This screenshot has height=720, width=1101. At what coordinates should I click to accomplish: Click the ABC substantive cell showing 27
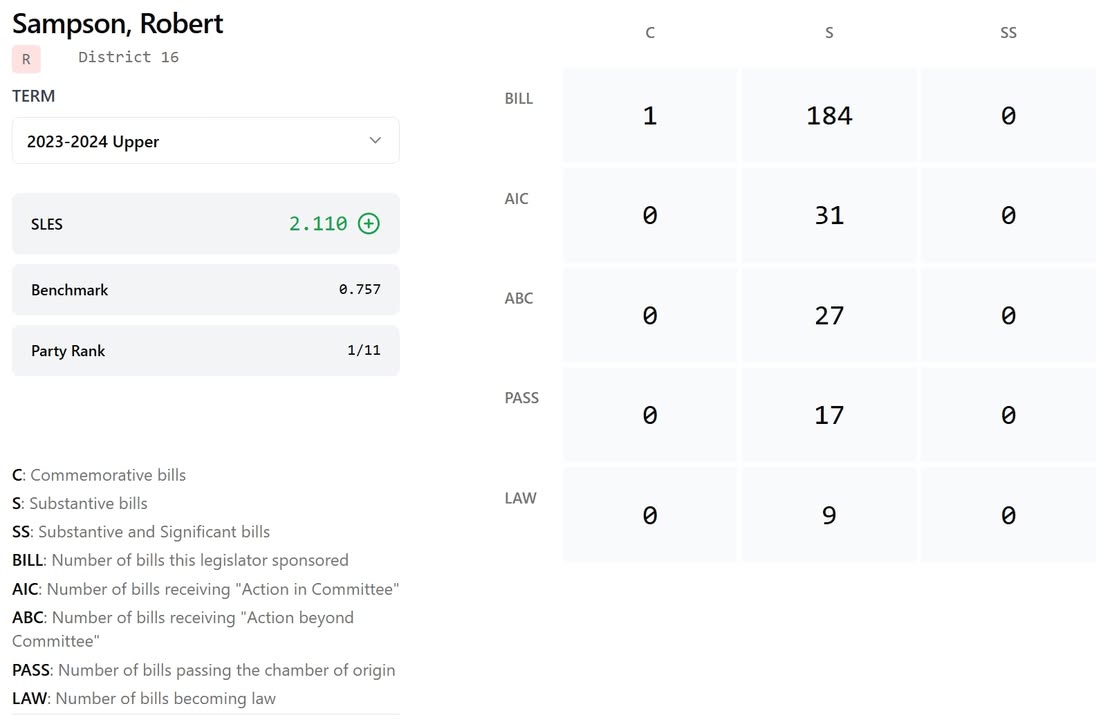pyautogui.click(x=829, y=315)
